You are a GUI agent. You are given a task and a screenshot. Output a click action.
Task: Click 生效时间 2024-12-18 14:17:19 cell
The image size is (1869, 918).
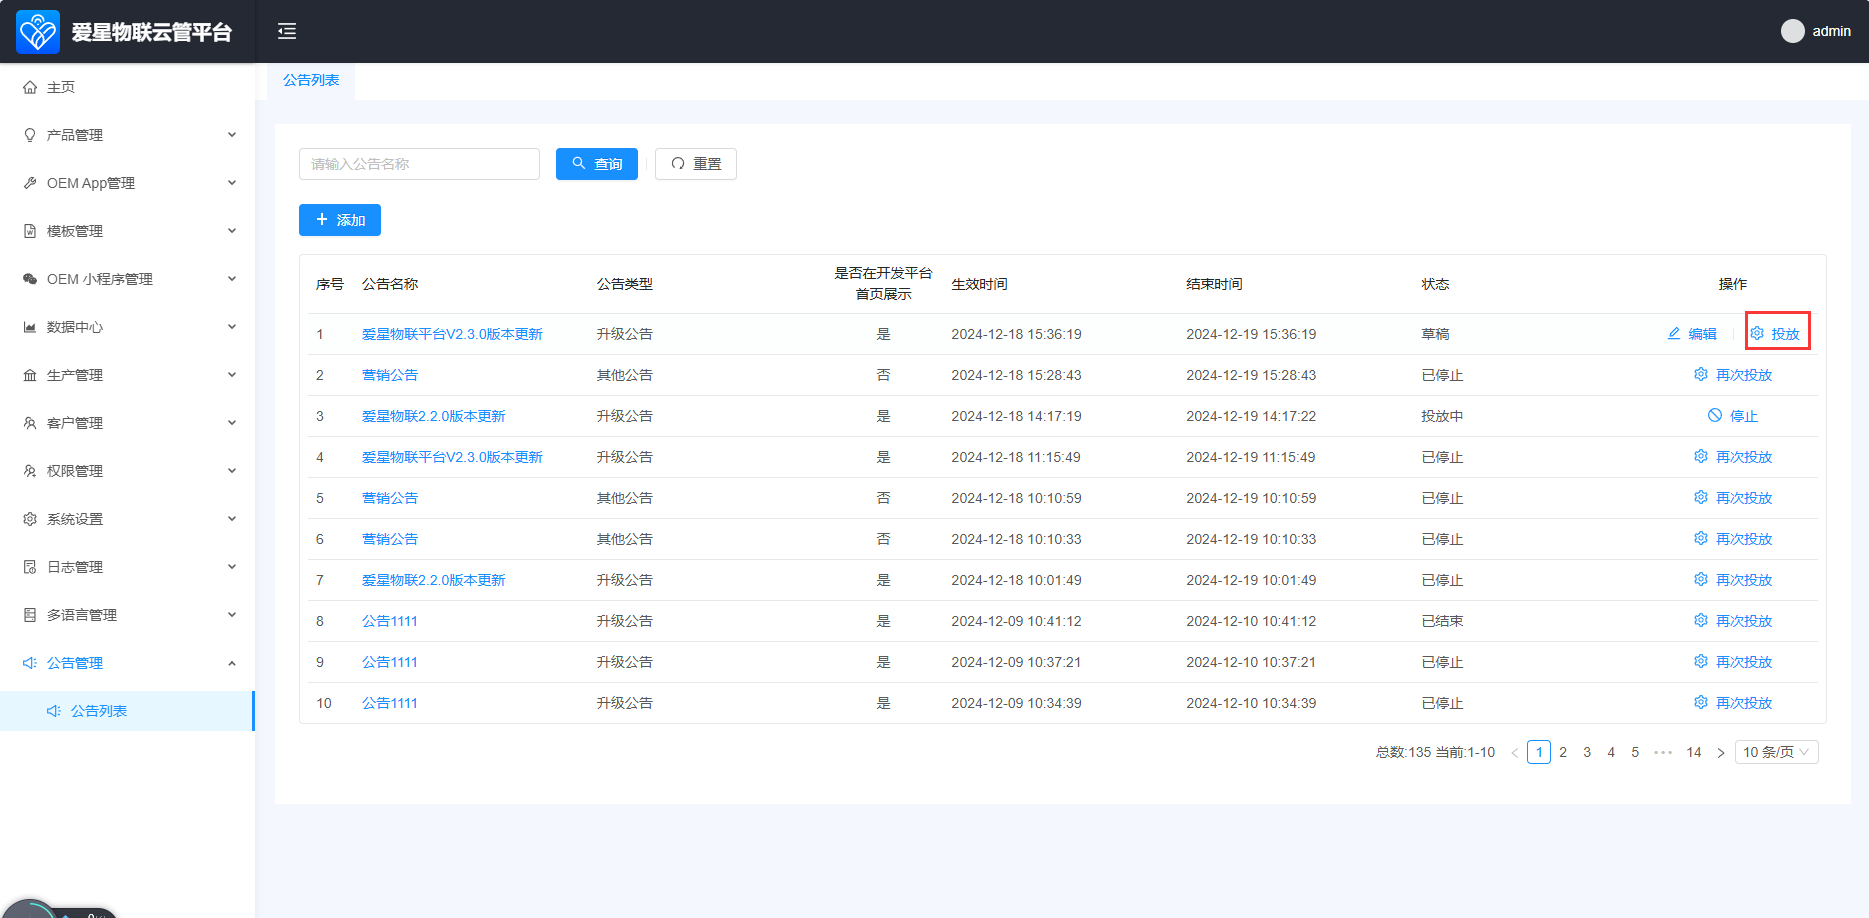click(1016, 416)
